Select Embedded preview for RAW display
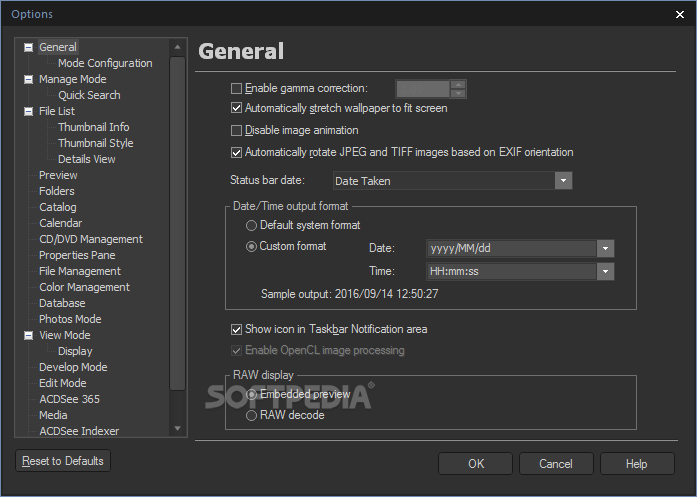 [x=251, y=394]
